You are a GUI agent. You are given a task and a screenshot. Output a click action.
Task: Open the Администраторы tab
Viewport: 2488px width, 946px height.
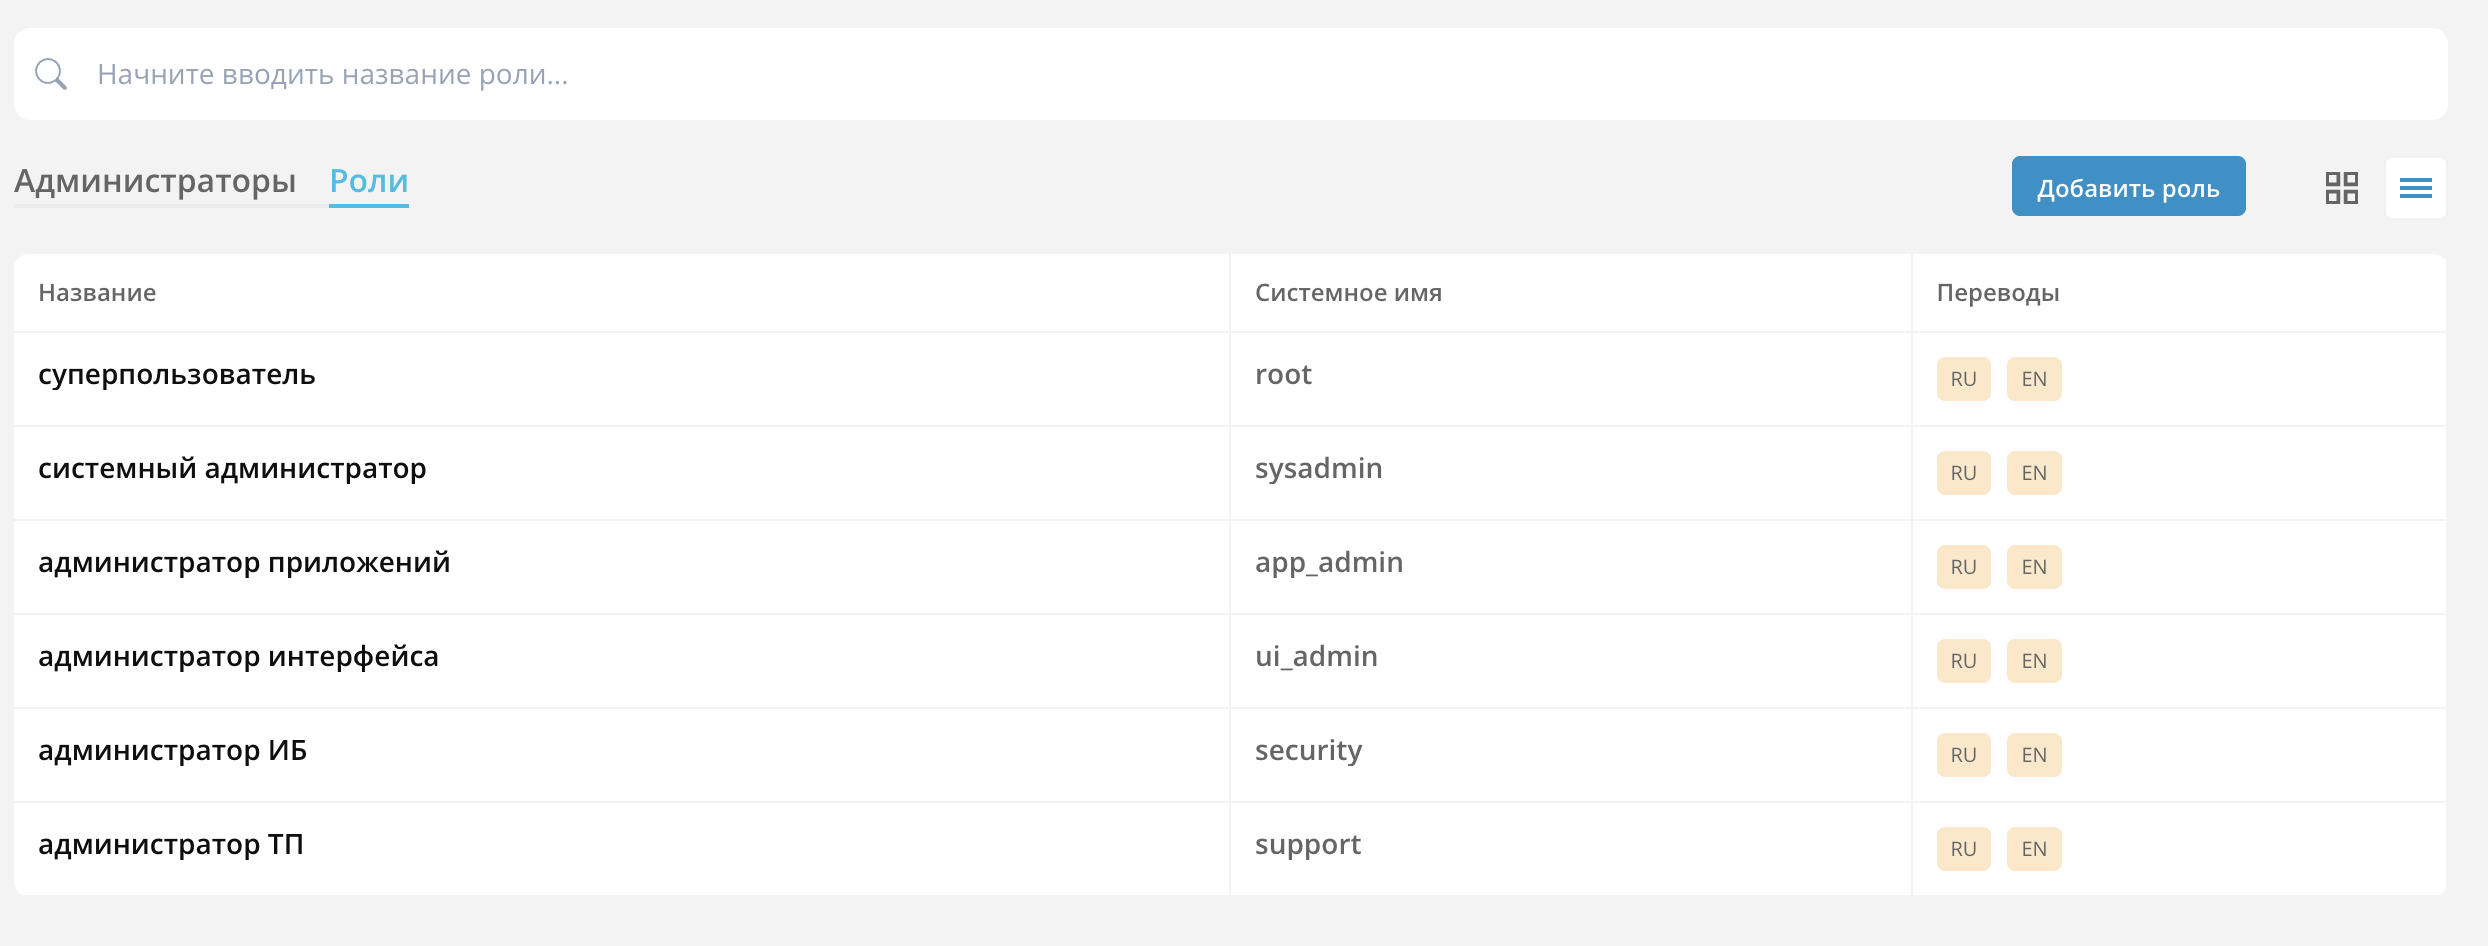(x=155, y=181)
